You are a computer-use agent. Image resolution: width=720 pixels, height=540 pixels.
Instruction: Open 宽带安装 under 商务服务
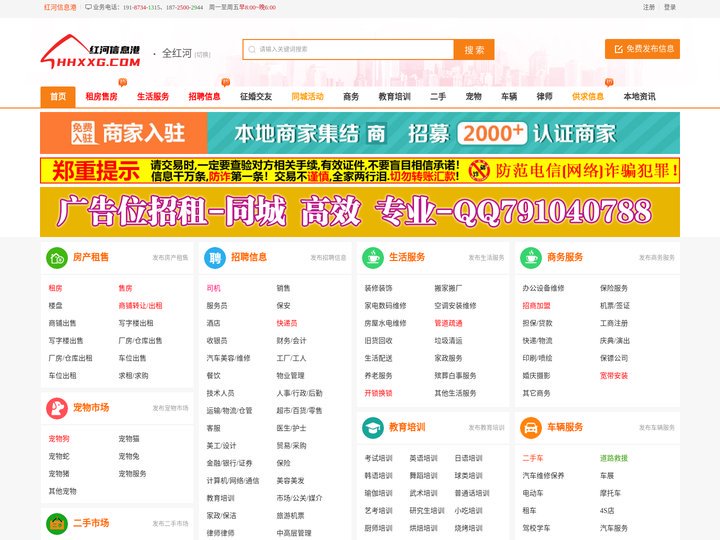[614, 376]
